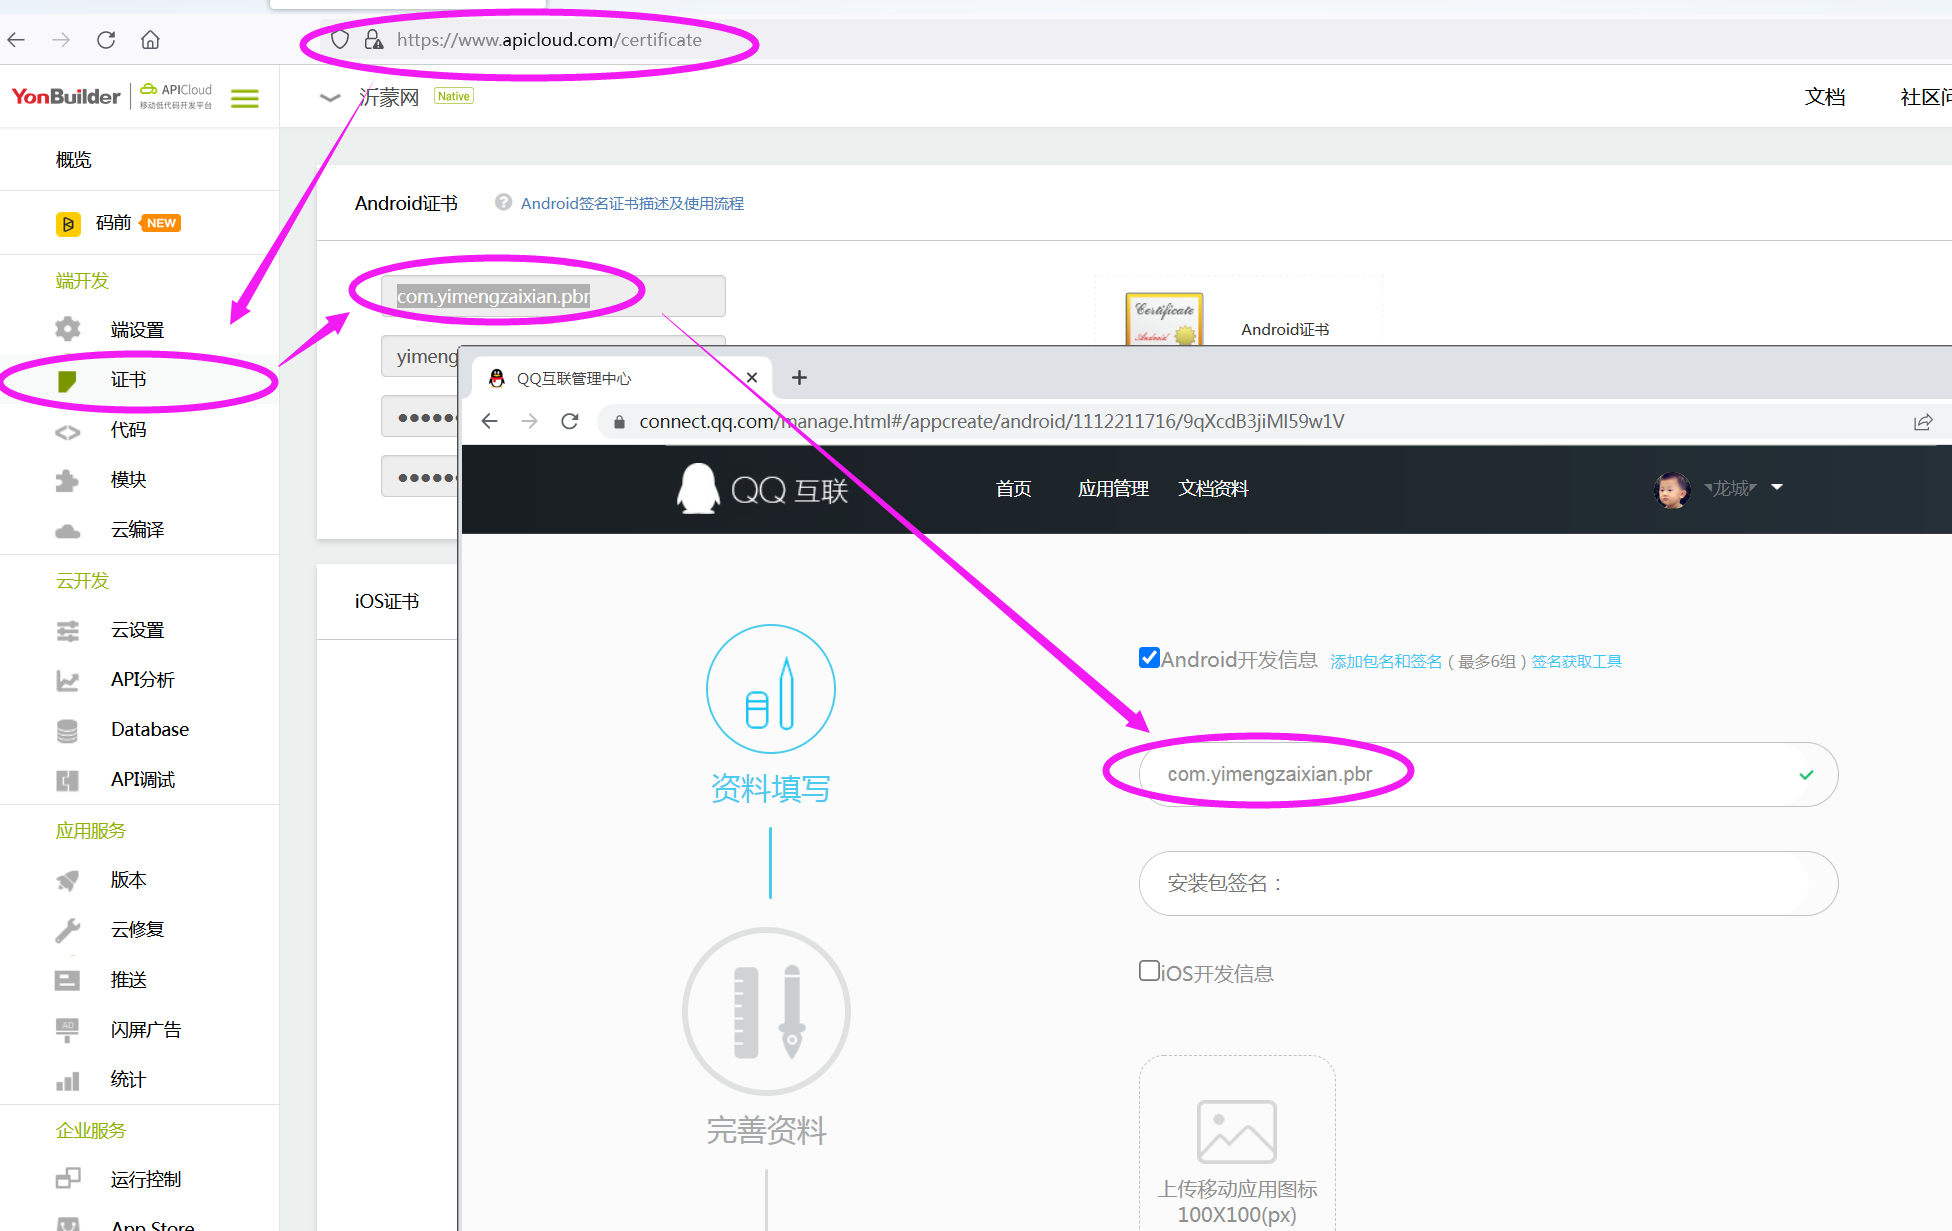Viewport: 1952px width, 1231px height.
Task: Click the share icon in QQ address bar
Action: (x=1922, y=422)
